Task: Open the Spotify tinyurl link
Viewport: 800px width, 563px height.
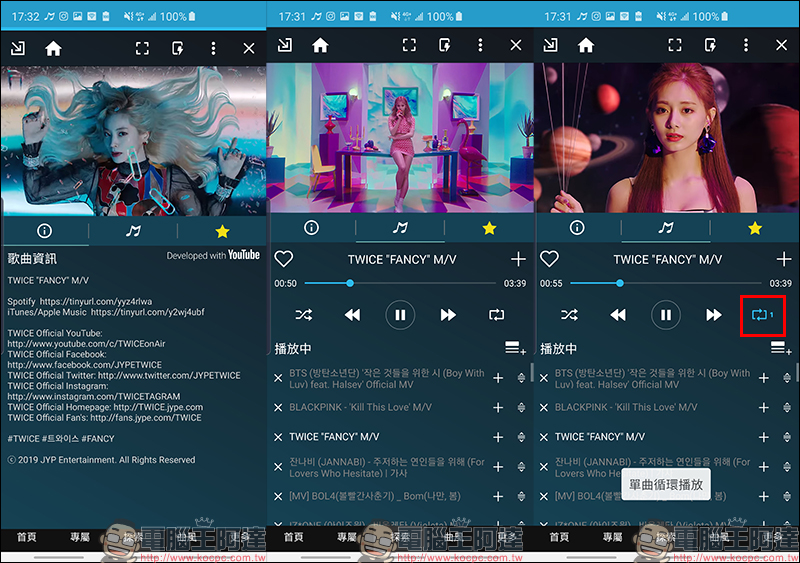Action: tap(96, 302)
